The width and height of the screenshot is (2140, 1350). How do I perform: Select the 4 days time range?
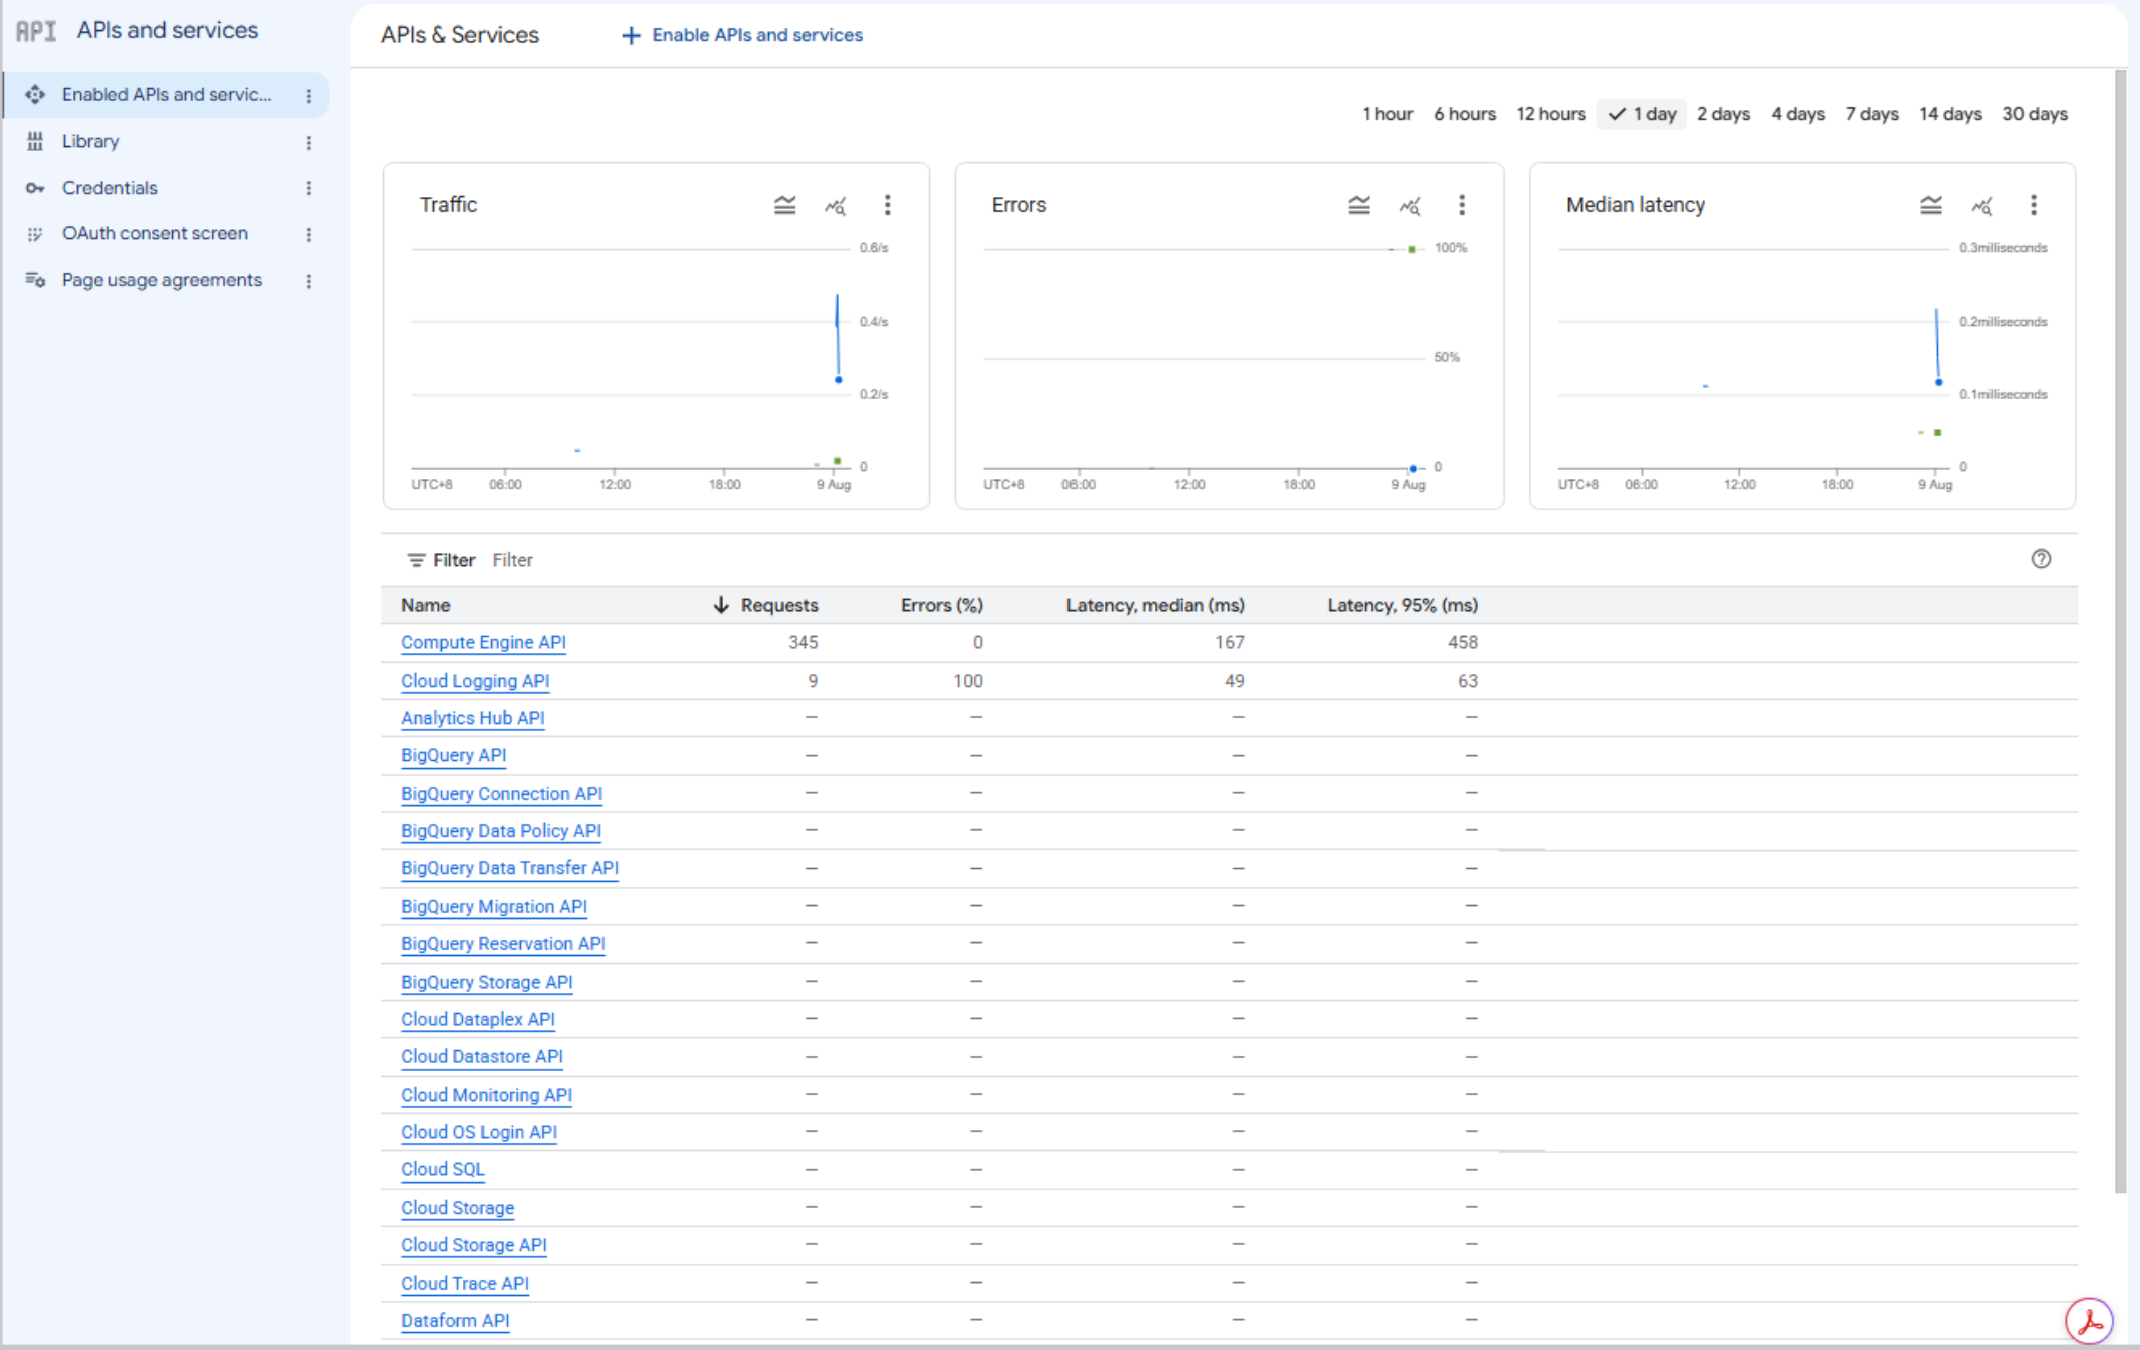tap(1798, 114)
